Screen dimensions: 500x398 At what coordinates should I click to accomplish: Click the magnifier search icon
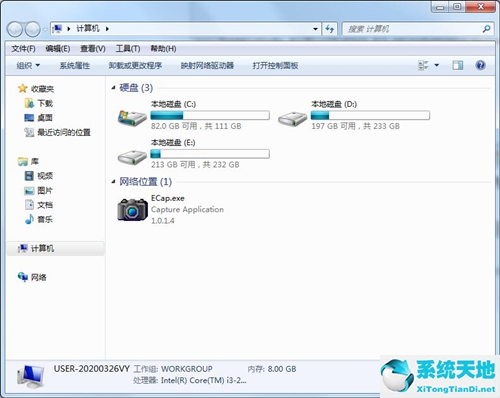click(486, 29)
